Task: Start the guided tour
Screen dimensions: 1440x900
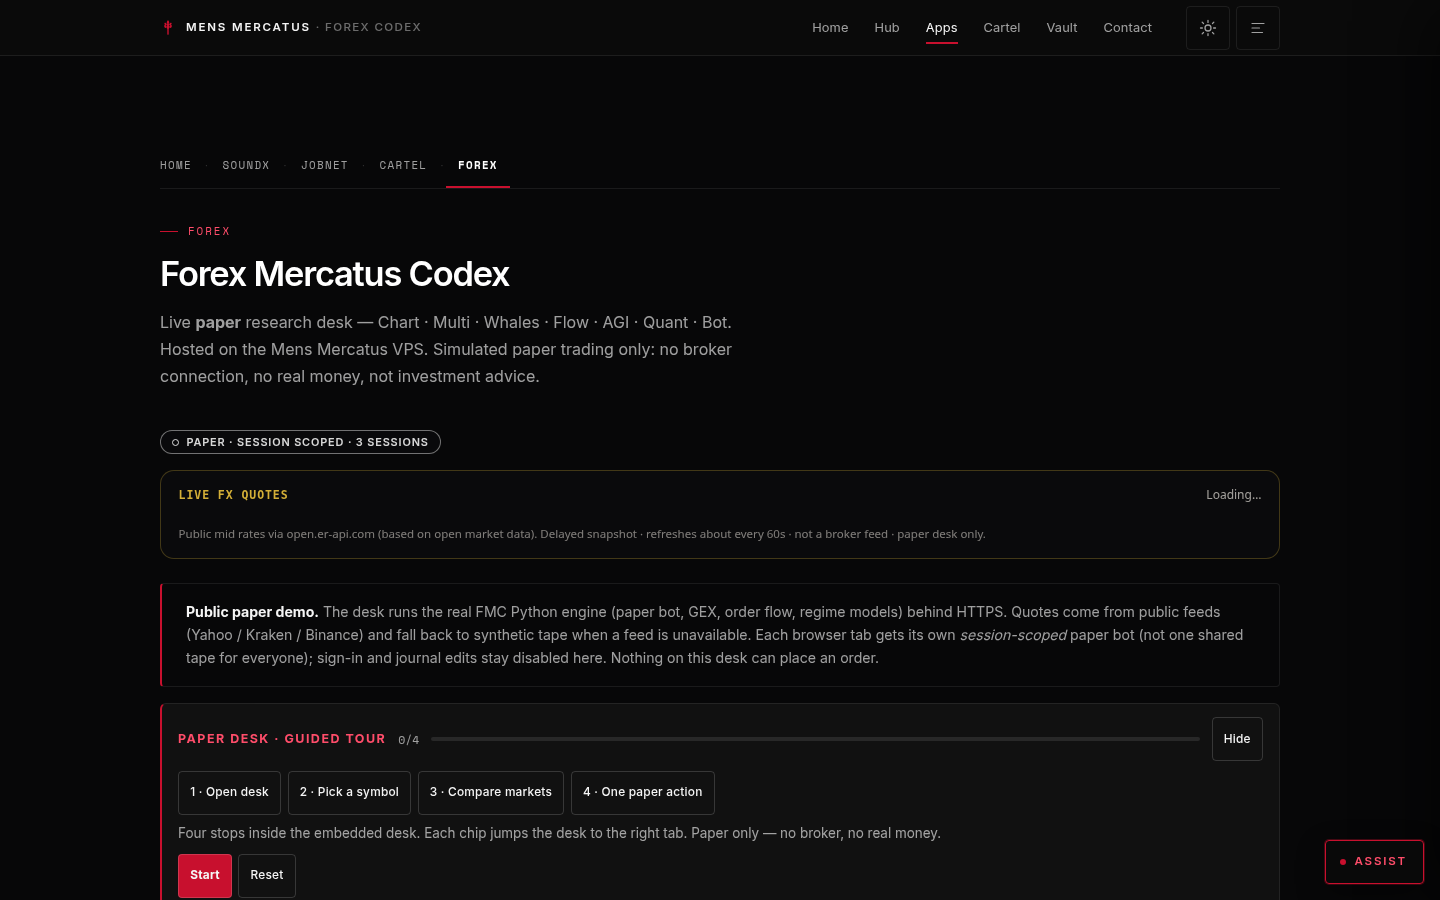Action: tap(205, 875)
